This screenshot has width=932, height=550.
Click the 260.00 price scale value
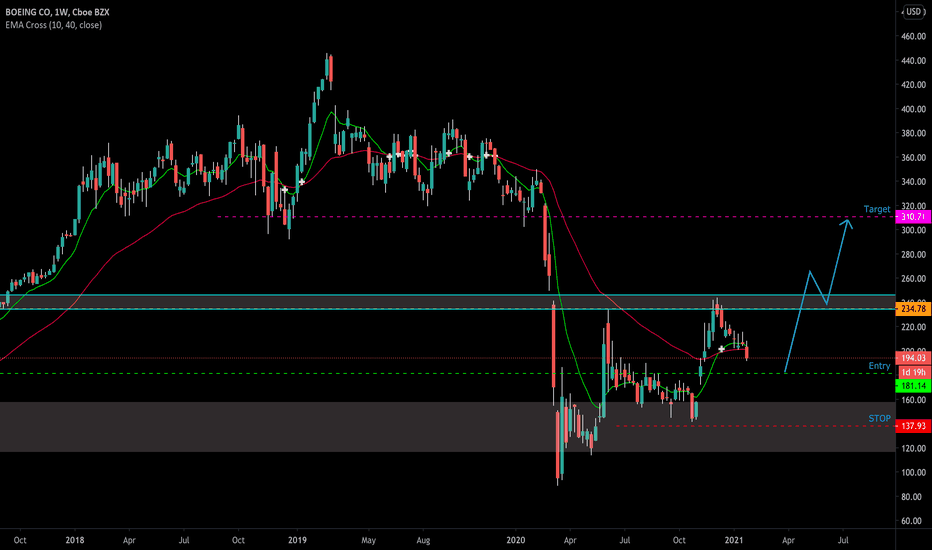(x=914, y=279)
